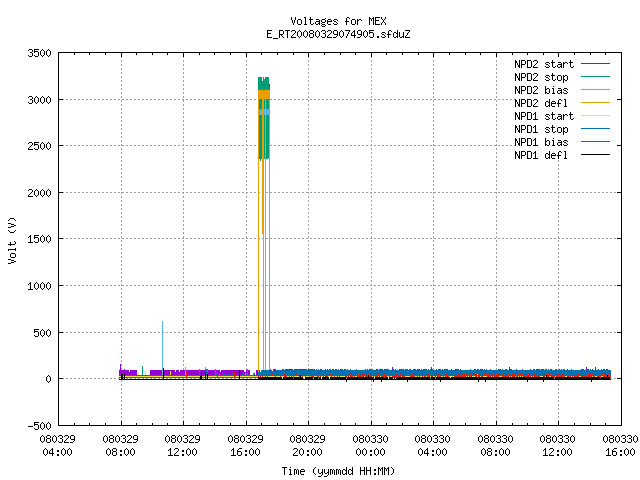The height and width of the screenshot is (480, 640).
Task: Click the green NPD2 stop legend line
Action: pyautogui.click(x=596, y=77)
